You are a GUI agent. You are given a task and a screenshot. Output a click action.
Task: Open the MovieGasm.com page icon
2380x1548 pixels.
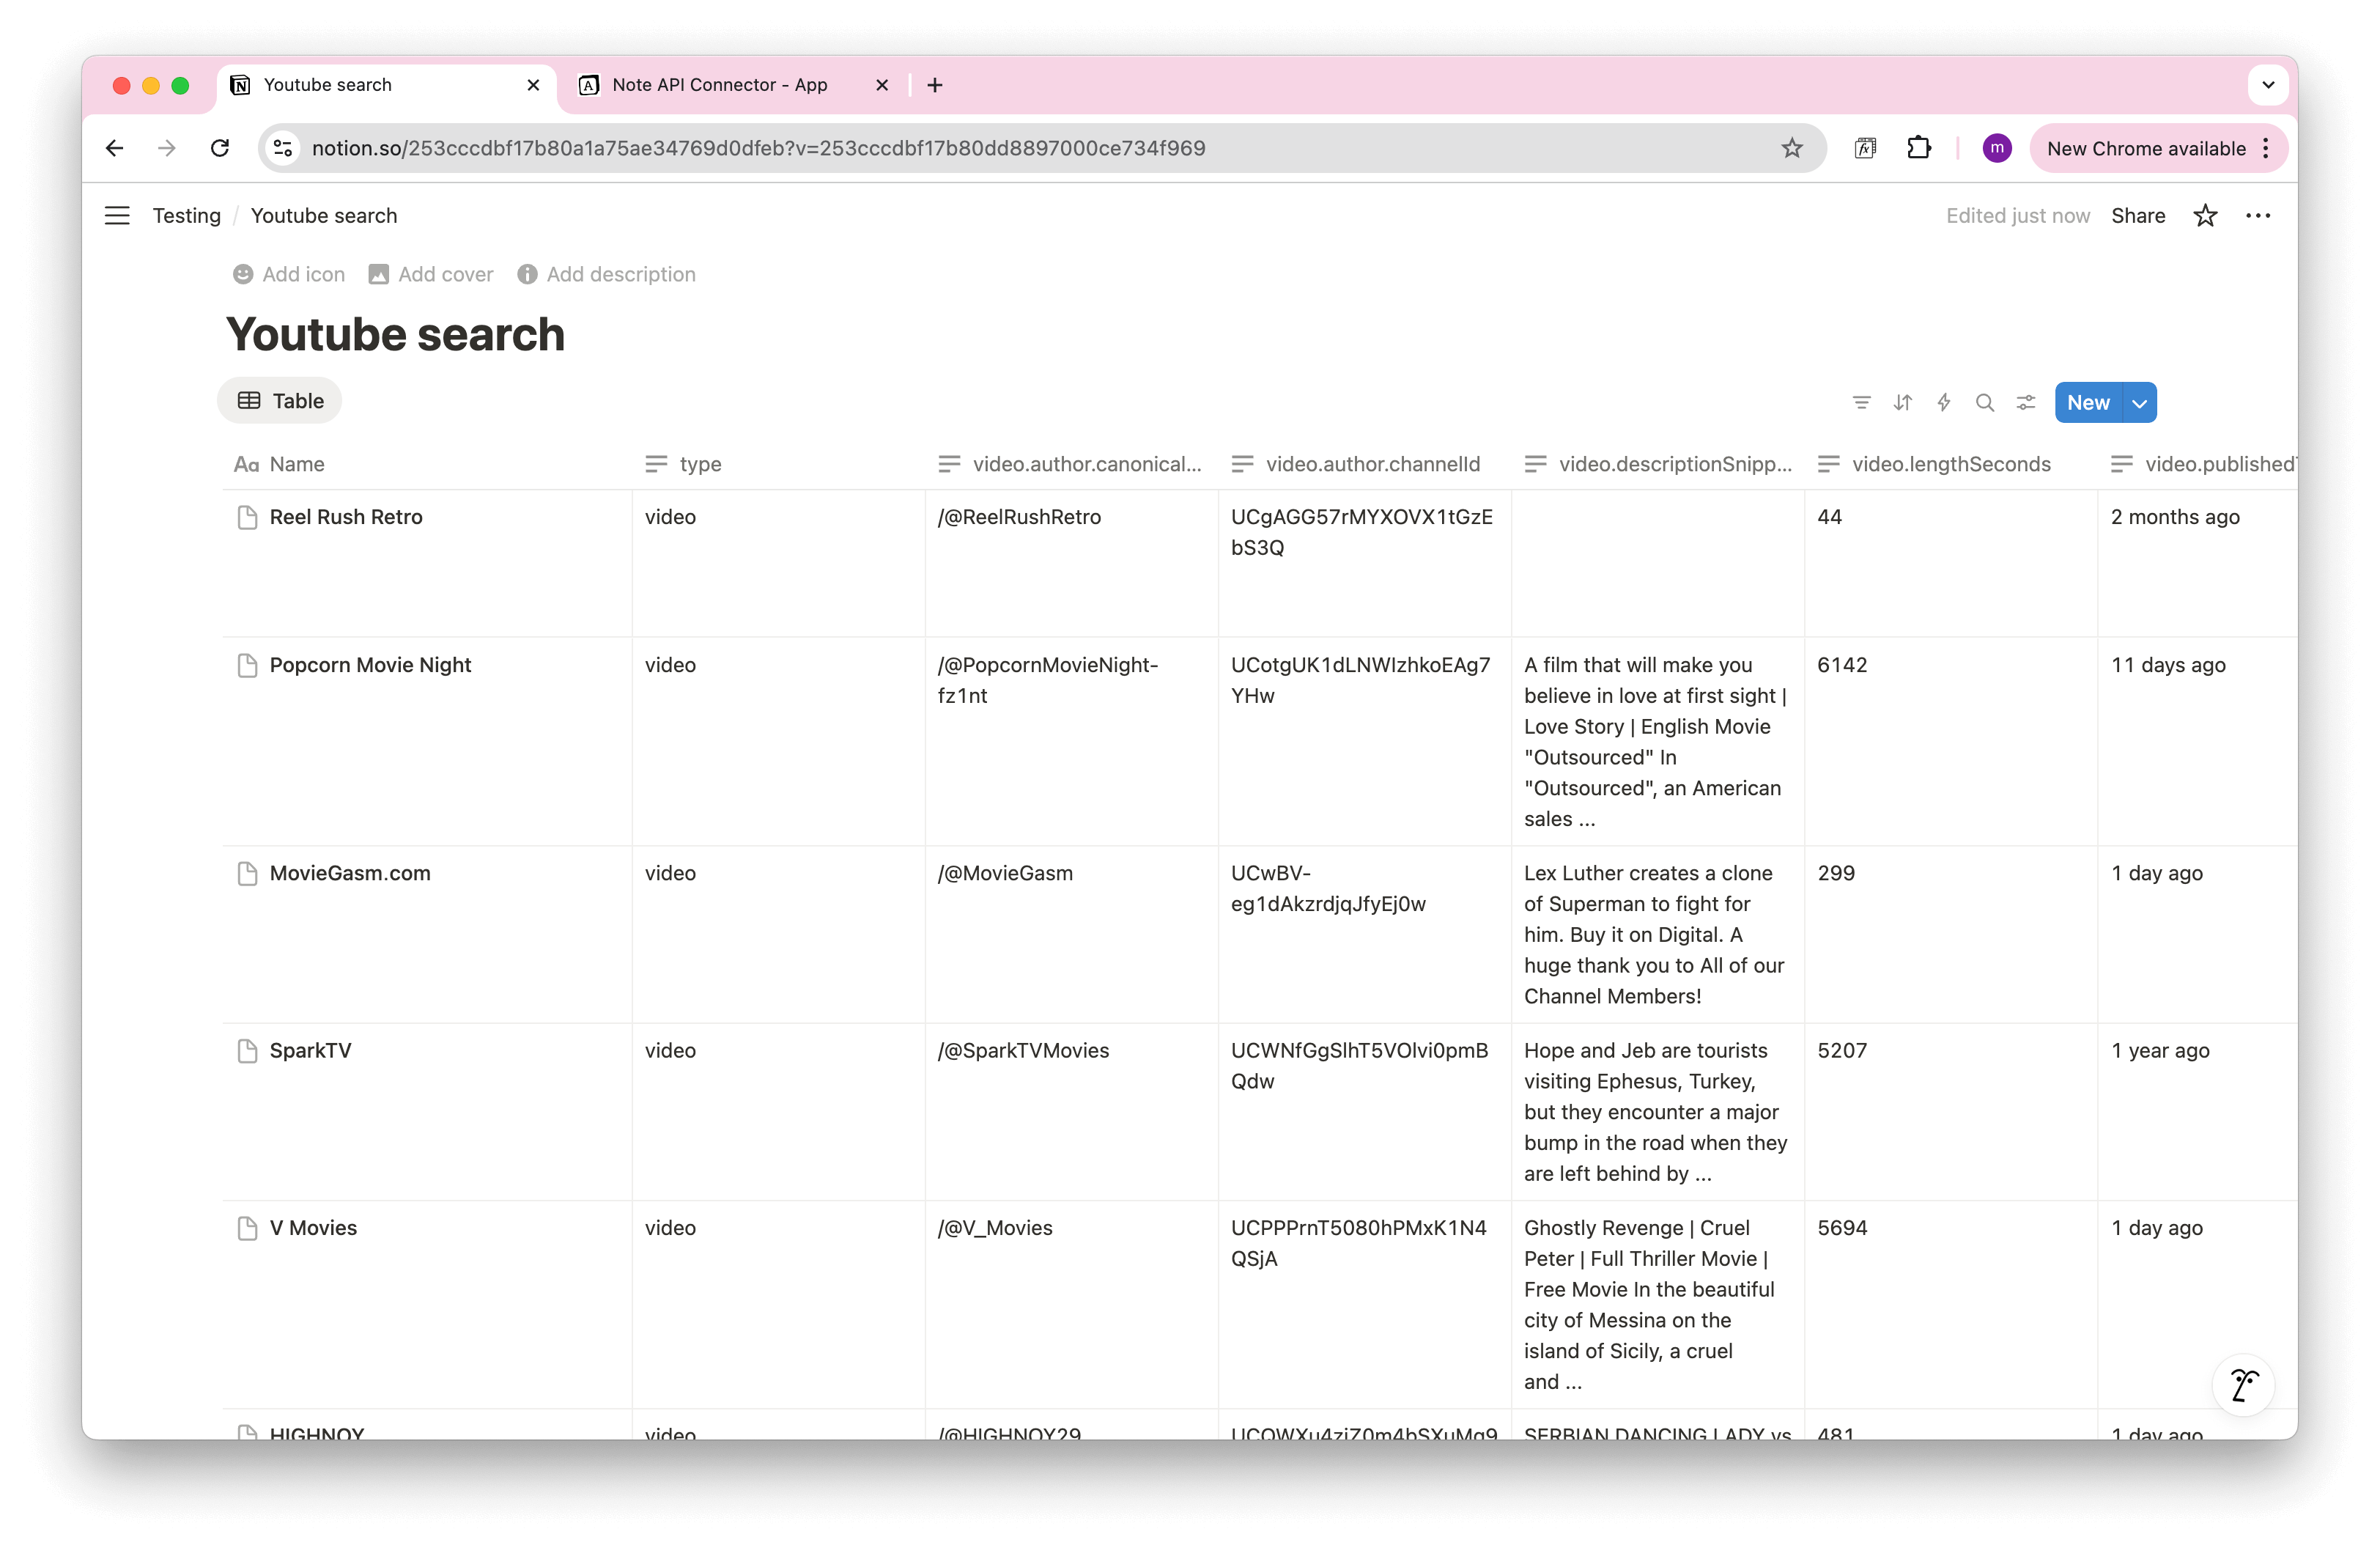tap(247, 873)
